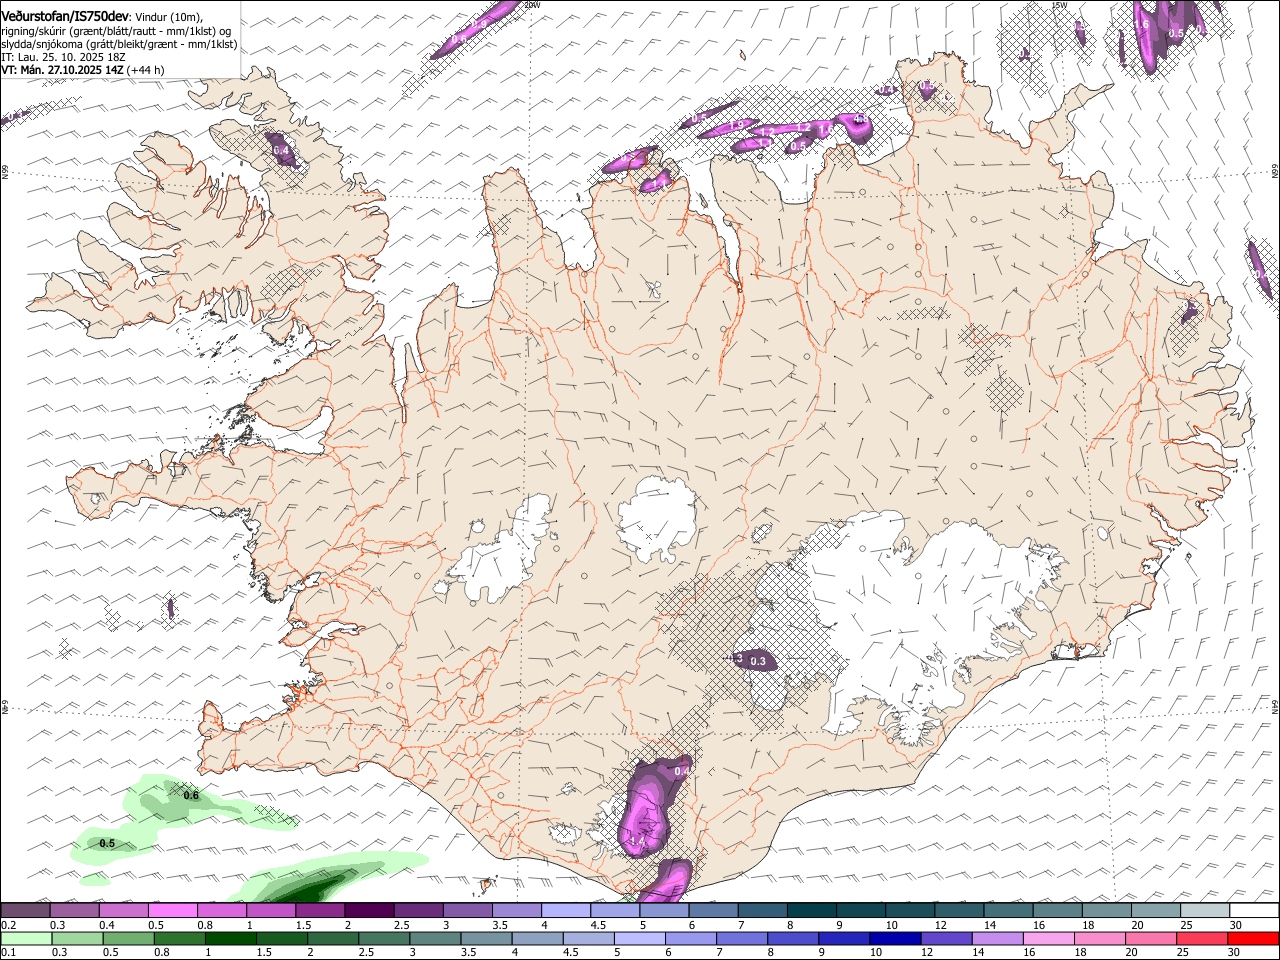Image resolution: width=1280 pixels, height=960 pixels.
Task: Click the 'slydda/snjókoma' description line
Action: [119, 44]
